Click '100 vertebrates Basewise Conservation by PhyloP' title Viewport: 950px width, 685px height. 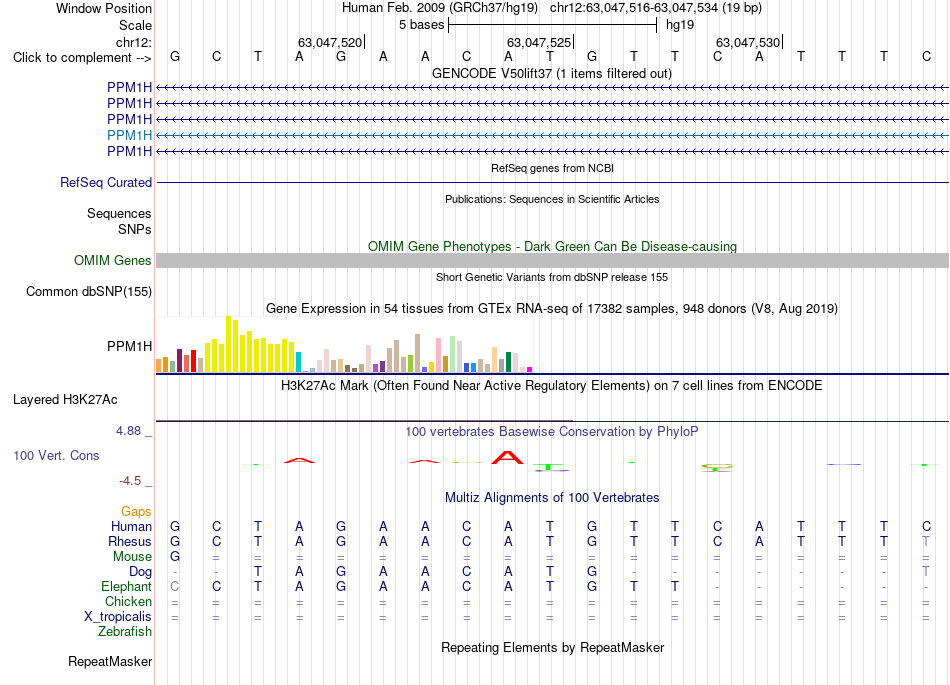click(x=552, y=432)
